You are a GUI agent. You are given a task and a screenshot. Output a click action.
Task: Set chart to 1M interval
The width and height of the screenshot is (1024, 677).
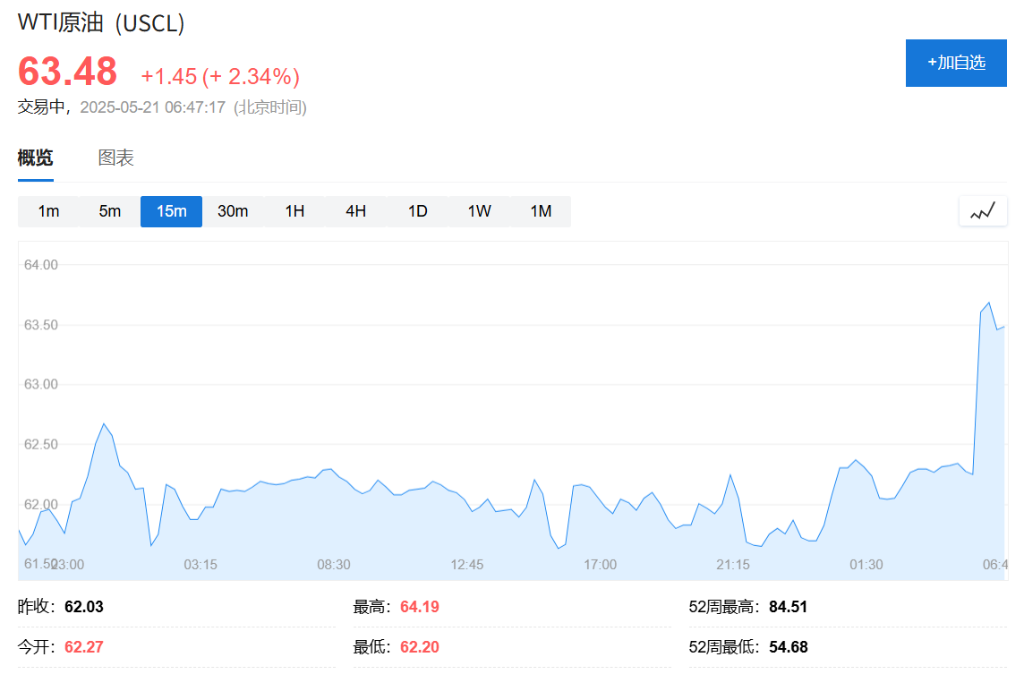[x=541, y=212]
